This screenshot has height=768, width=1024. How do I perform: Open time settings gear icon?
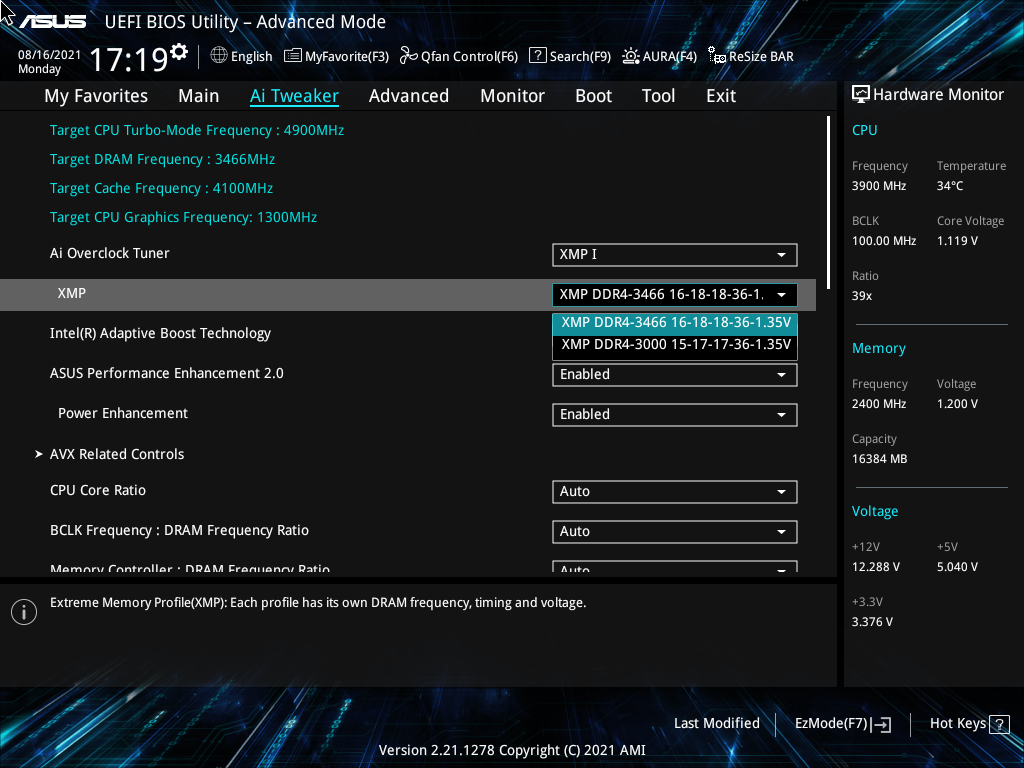(179, 52)
